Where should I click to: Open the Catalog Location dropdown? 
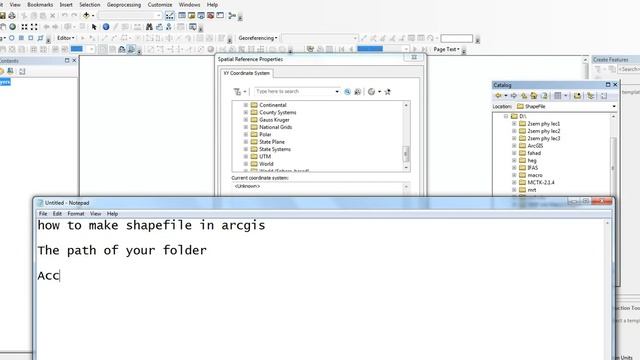click(x=614, y=107)
